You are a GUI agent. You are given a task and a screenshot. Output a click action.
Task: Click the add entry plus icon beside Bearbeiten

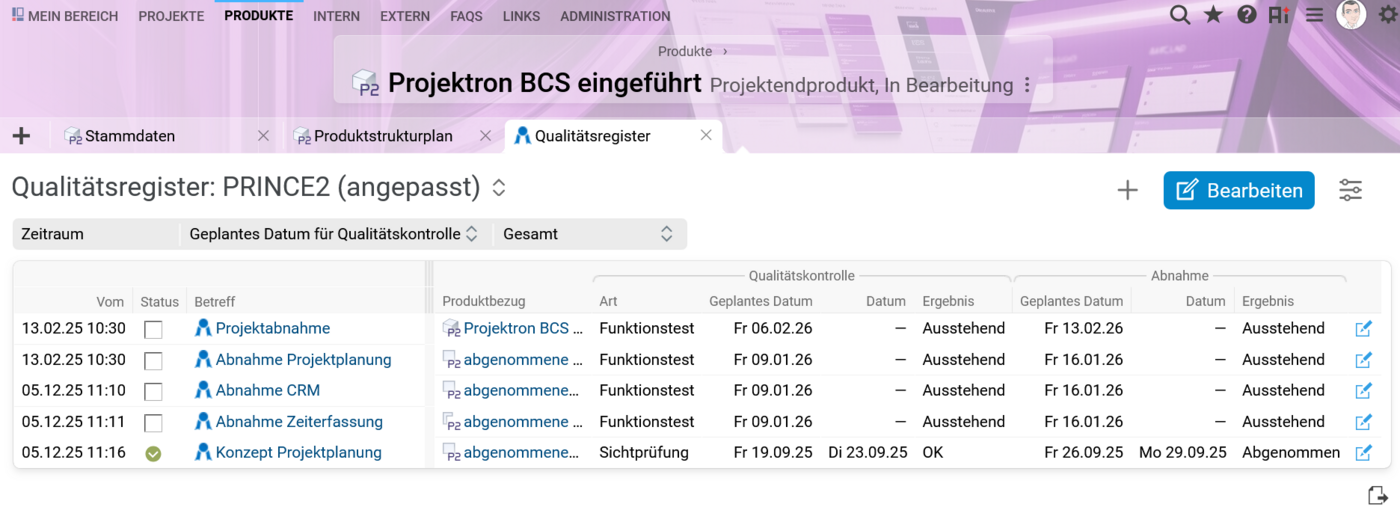(1127, 190)
